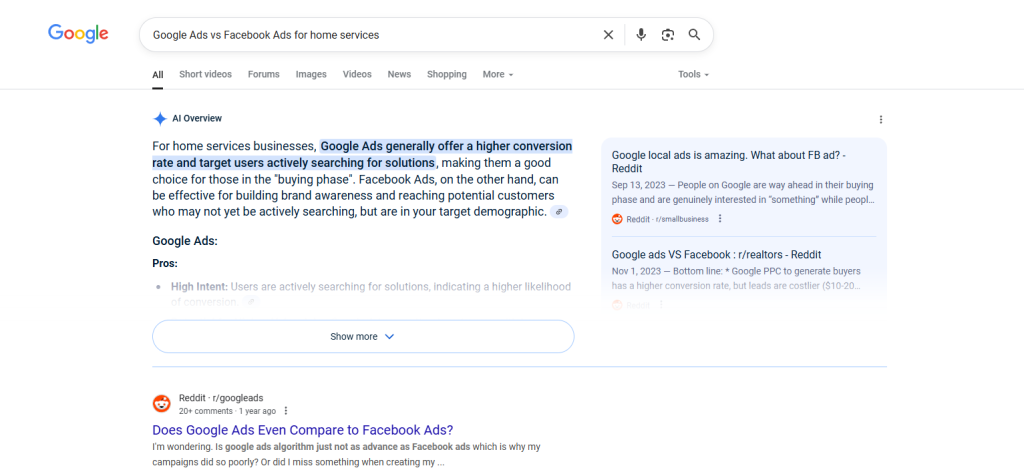Screen dimensions: 1024x476
Task: Select the All results tab
Action: (x=158, y=74)
